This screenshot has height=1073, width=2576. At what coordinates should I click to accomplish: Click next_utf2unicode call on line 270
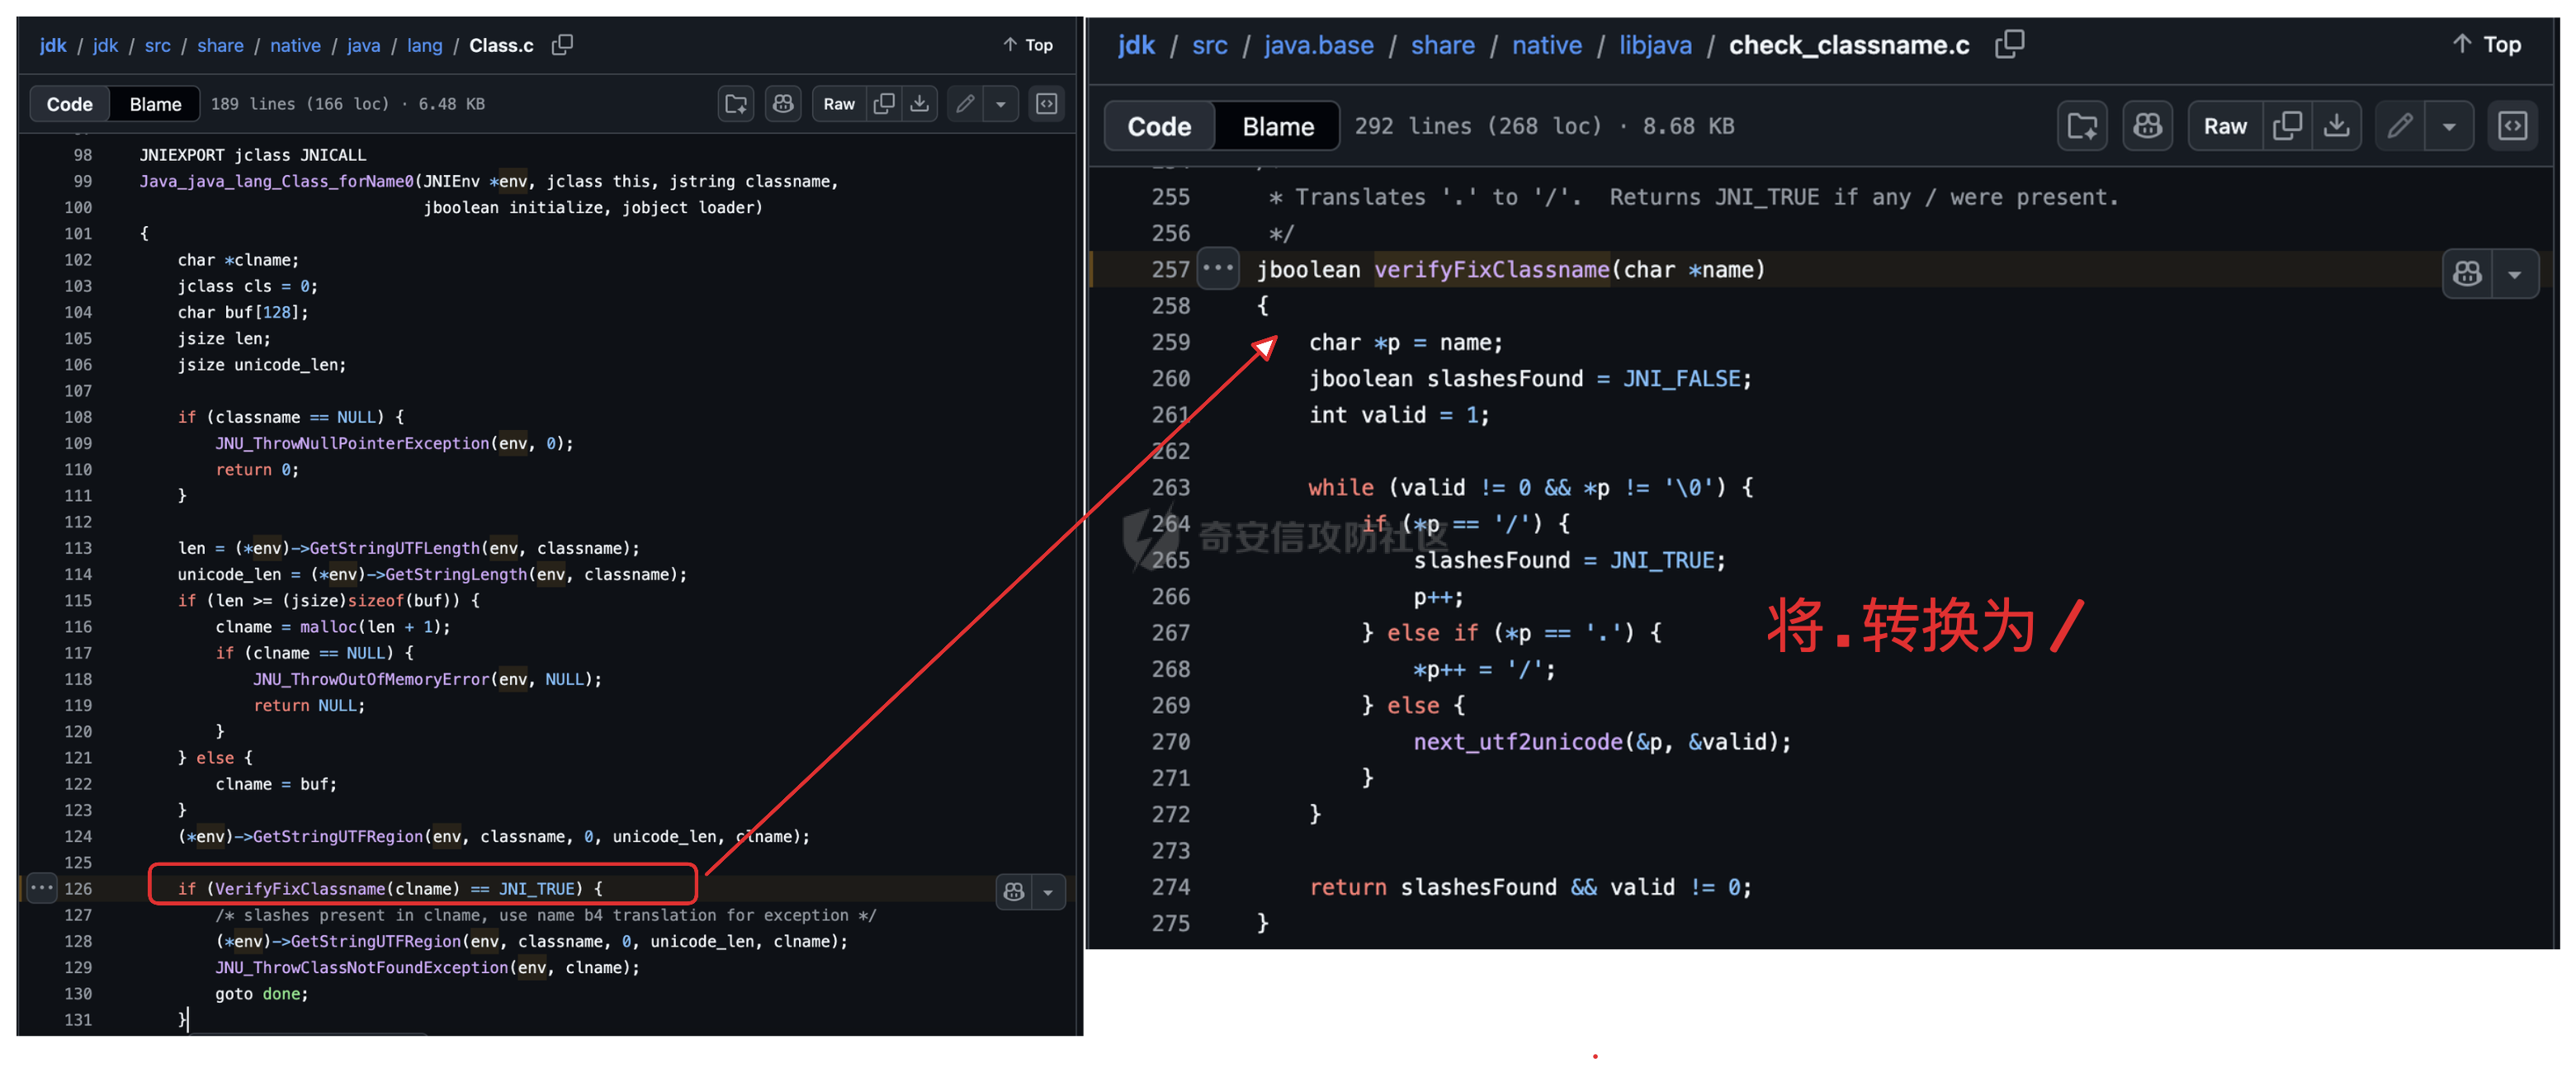(x=1517, y=742)
